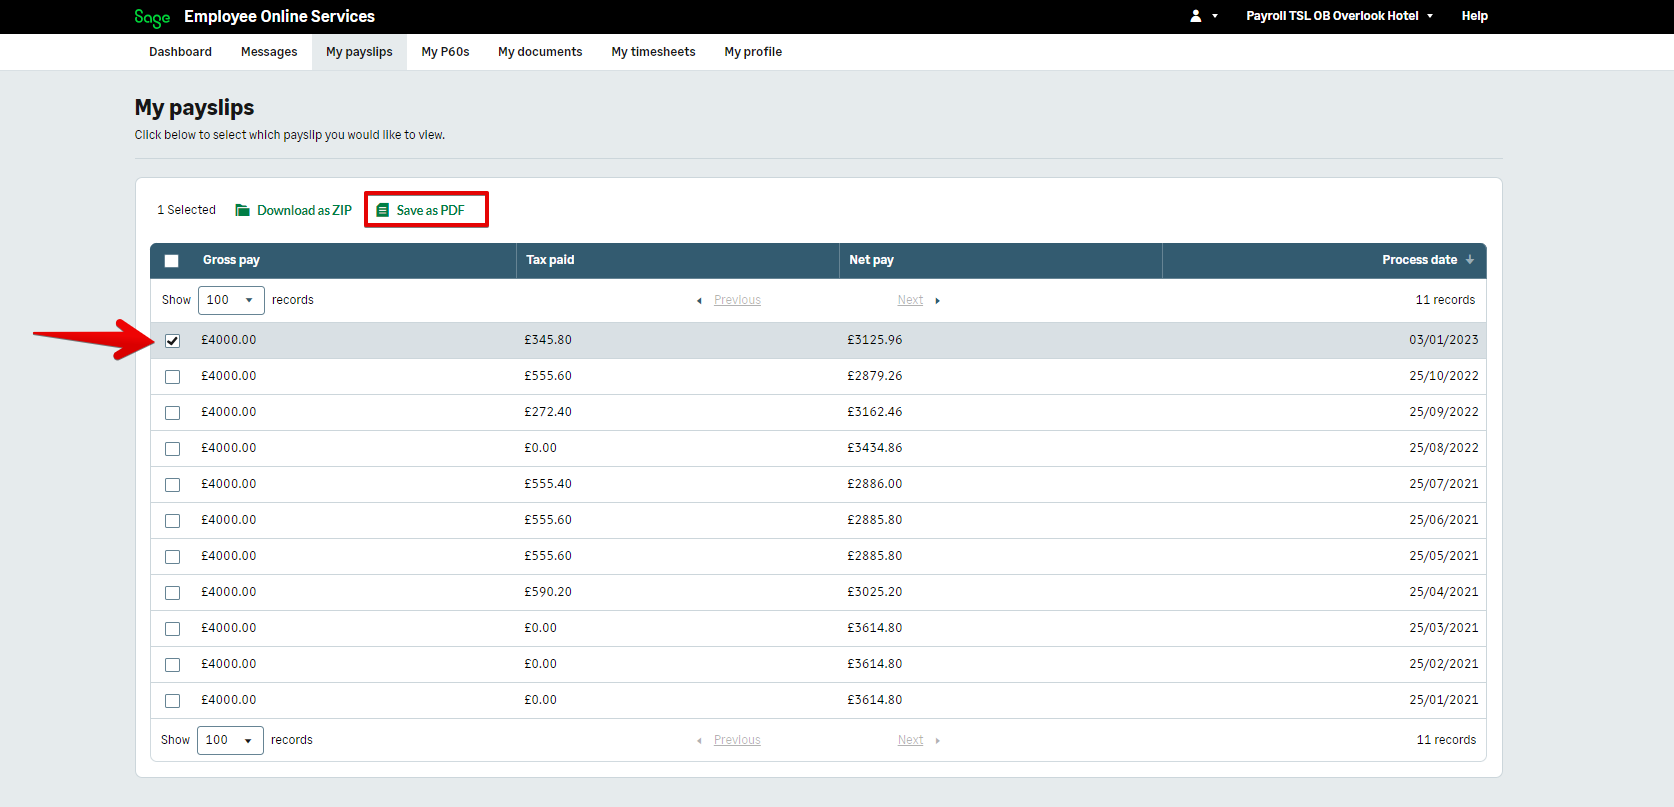1674x807 pixels.
Task: Click the bottom Next pagination arrow
Action: [x=937, y=740]
